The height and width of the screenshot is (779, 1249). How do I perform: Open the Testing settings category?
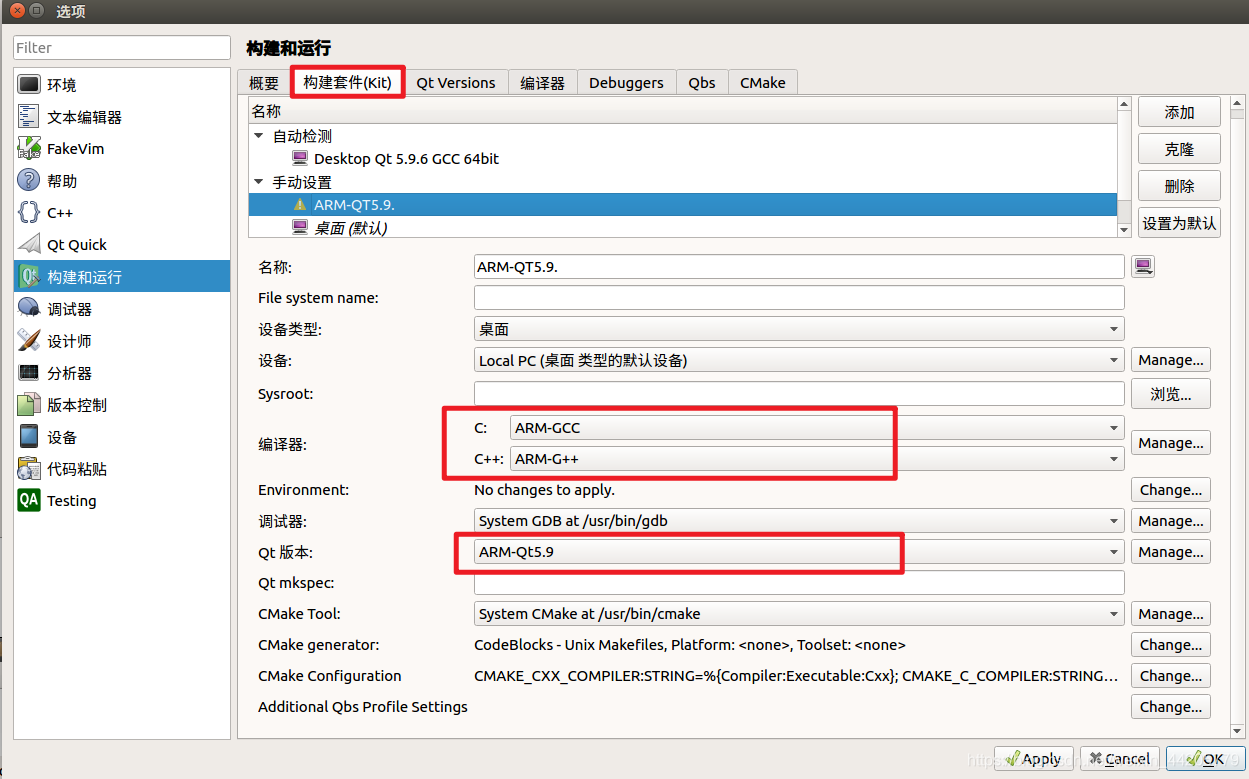[x=122, y=501]
